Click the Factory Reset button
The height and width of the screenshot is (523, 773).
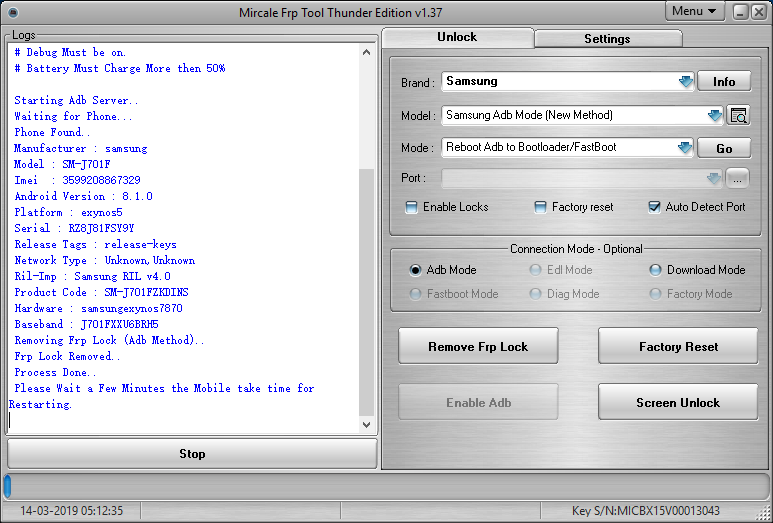pos(678,346)
